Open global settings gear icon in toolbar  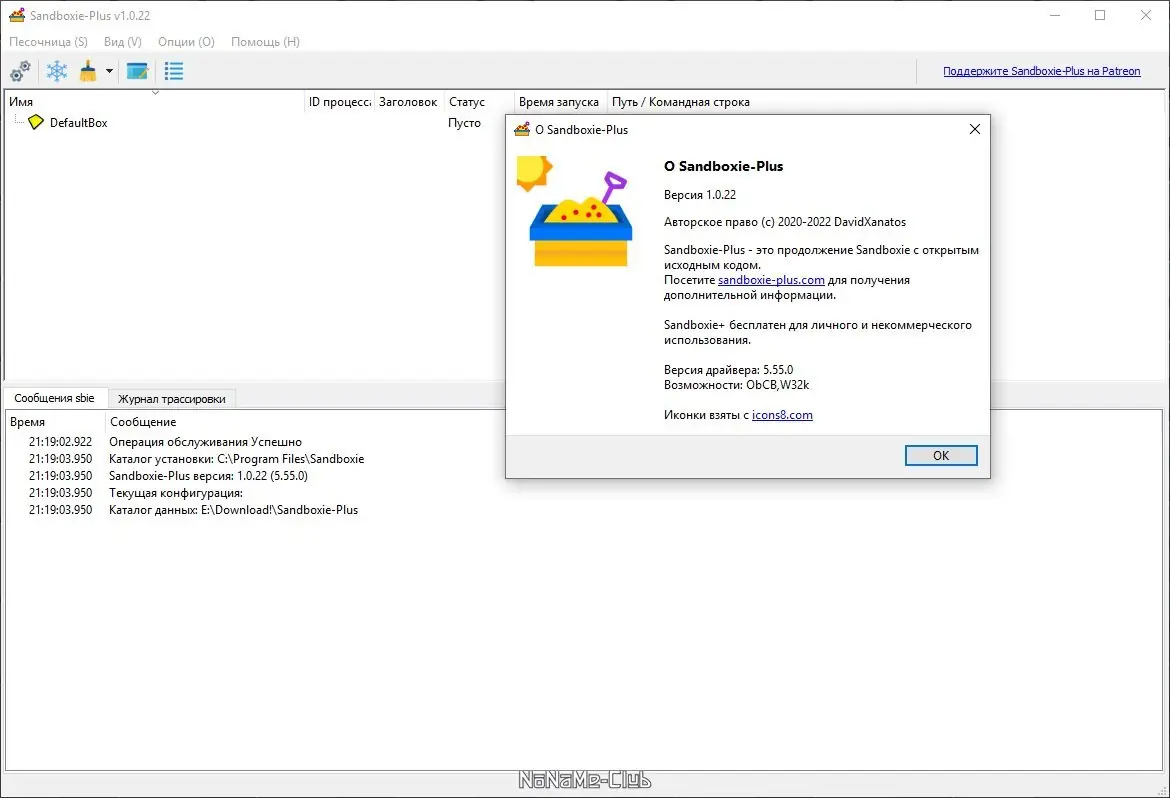[20, 71]
